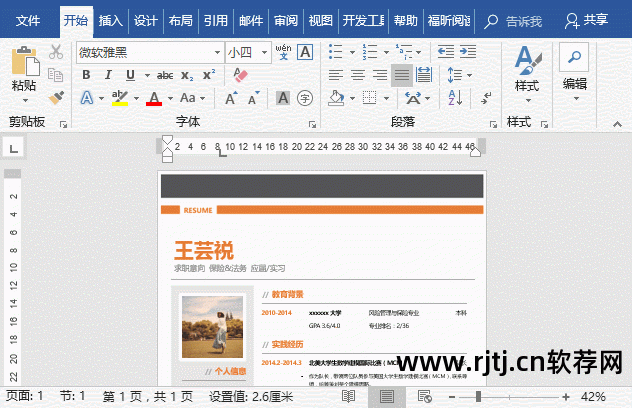The image size is (632, 408).
Task: Click the zoom in plus button
Action: pyautogui.click(x=566, y=397)
